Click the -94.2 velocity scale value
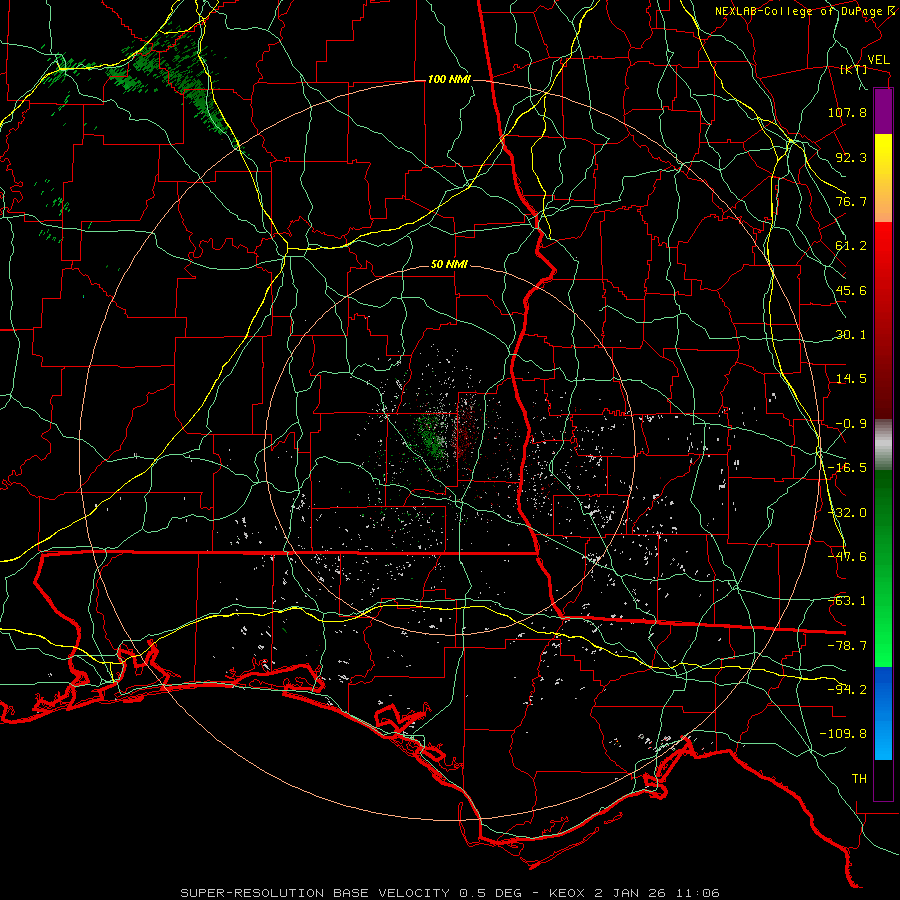This screenshot has height=900, width=900. coord(847,690)
